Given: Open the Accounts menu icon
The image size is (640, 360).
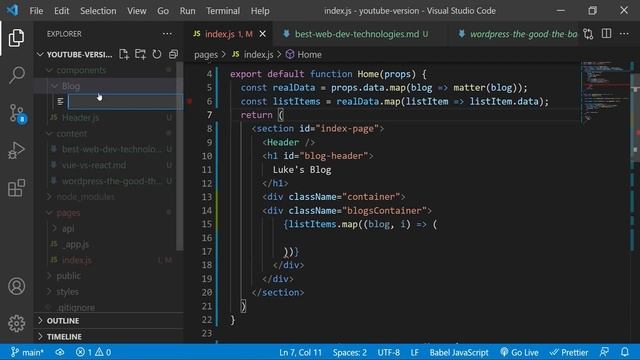Looking at the screenshot, I should (16, 286).
